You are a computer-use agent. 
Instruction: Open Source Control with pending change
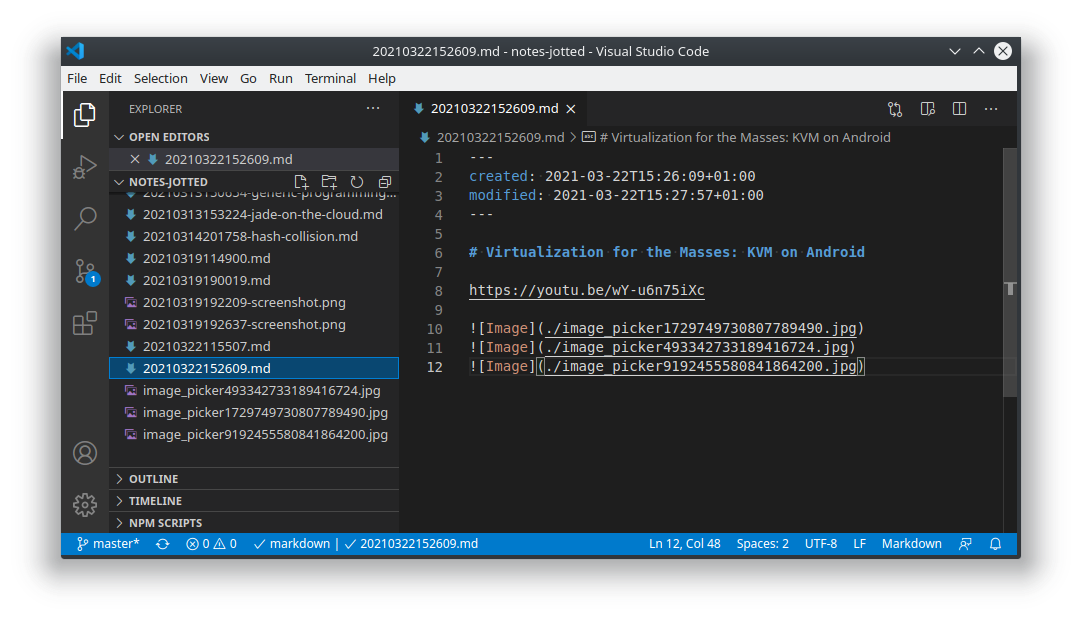click(x=85, y=271)
